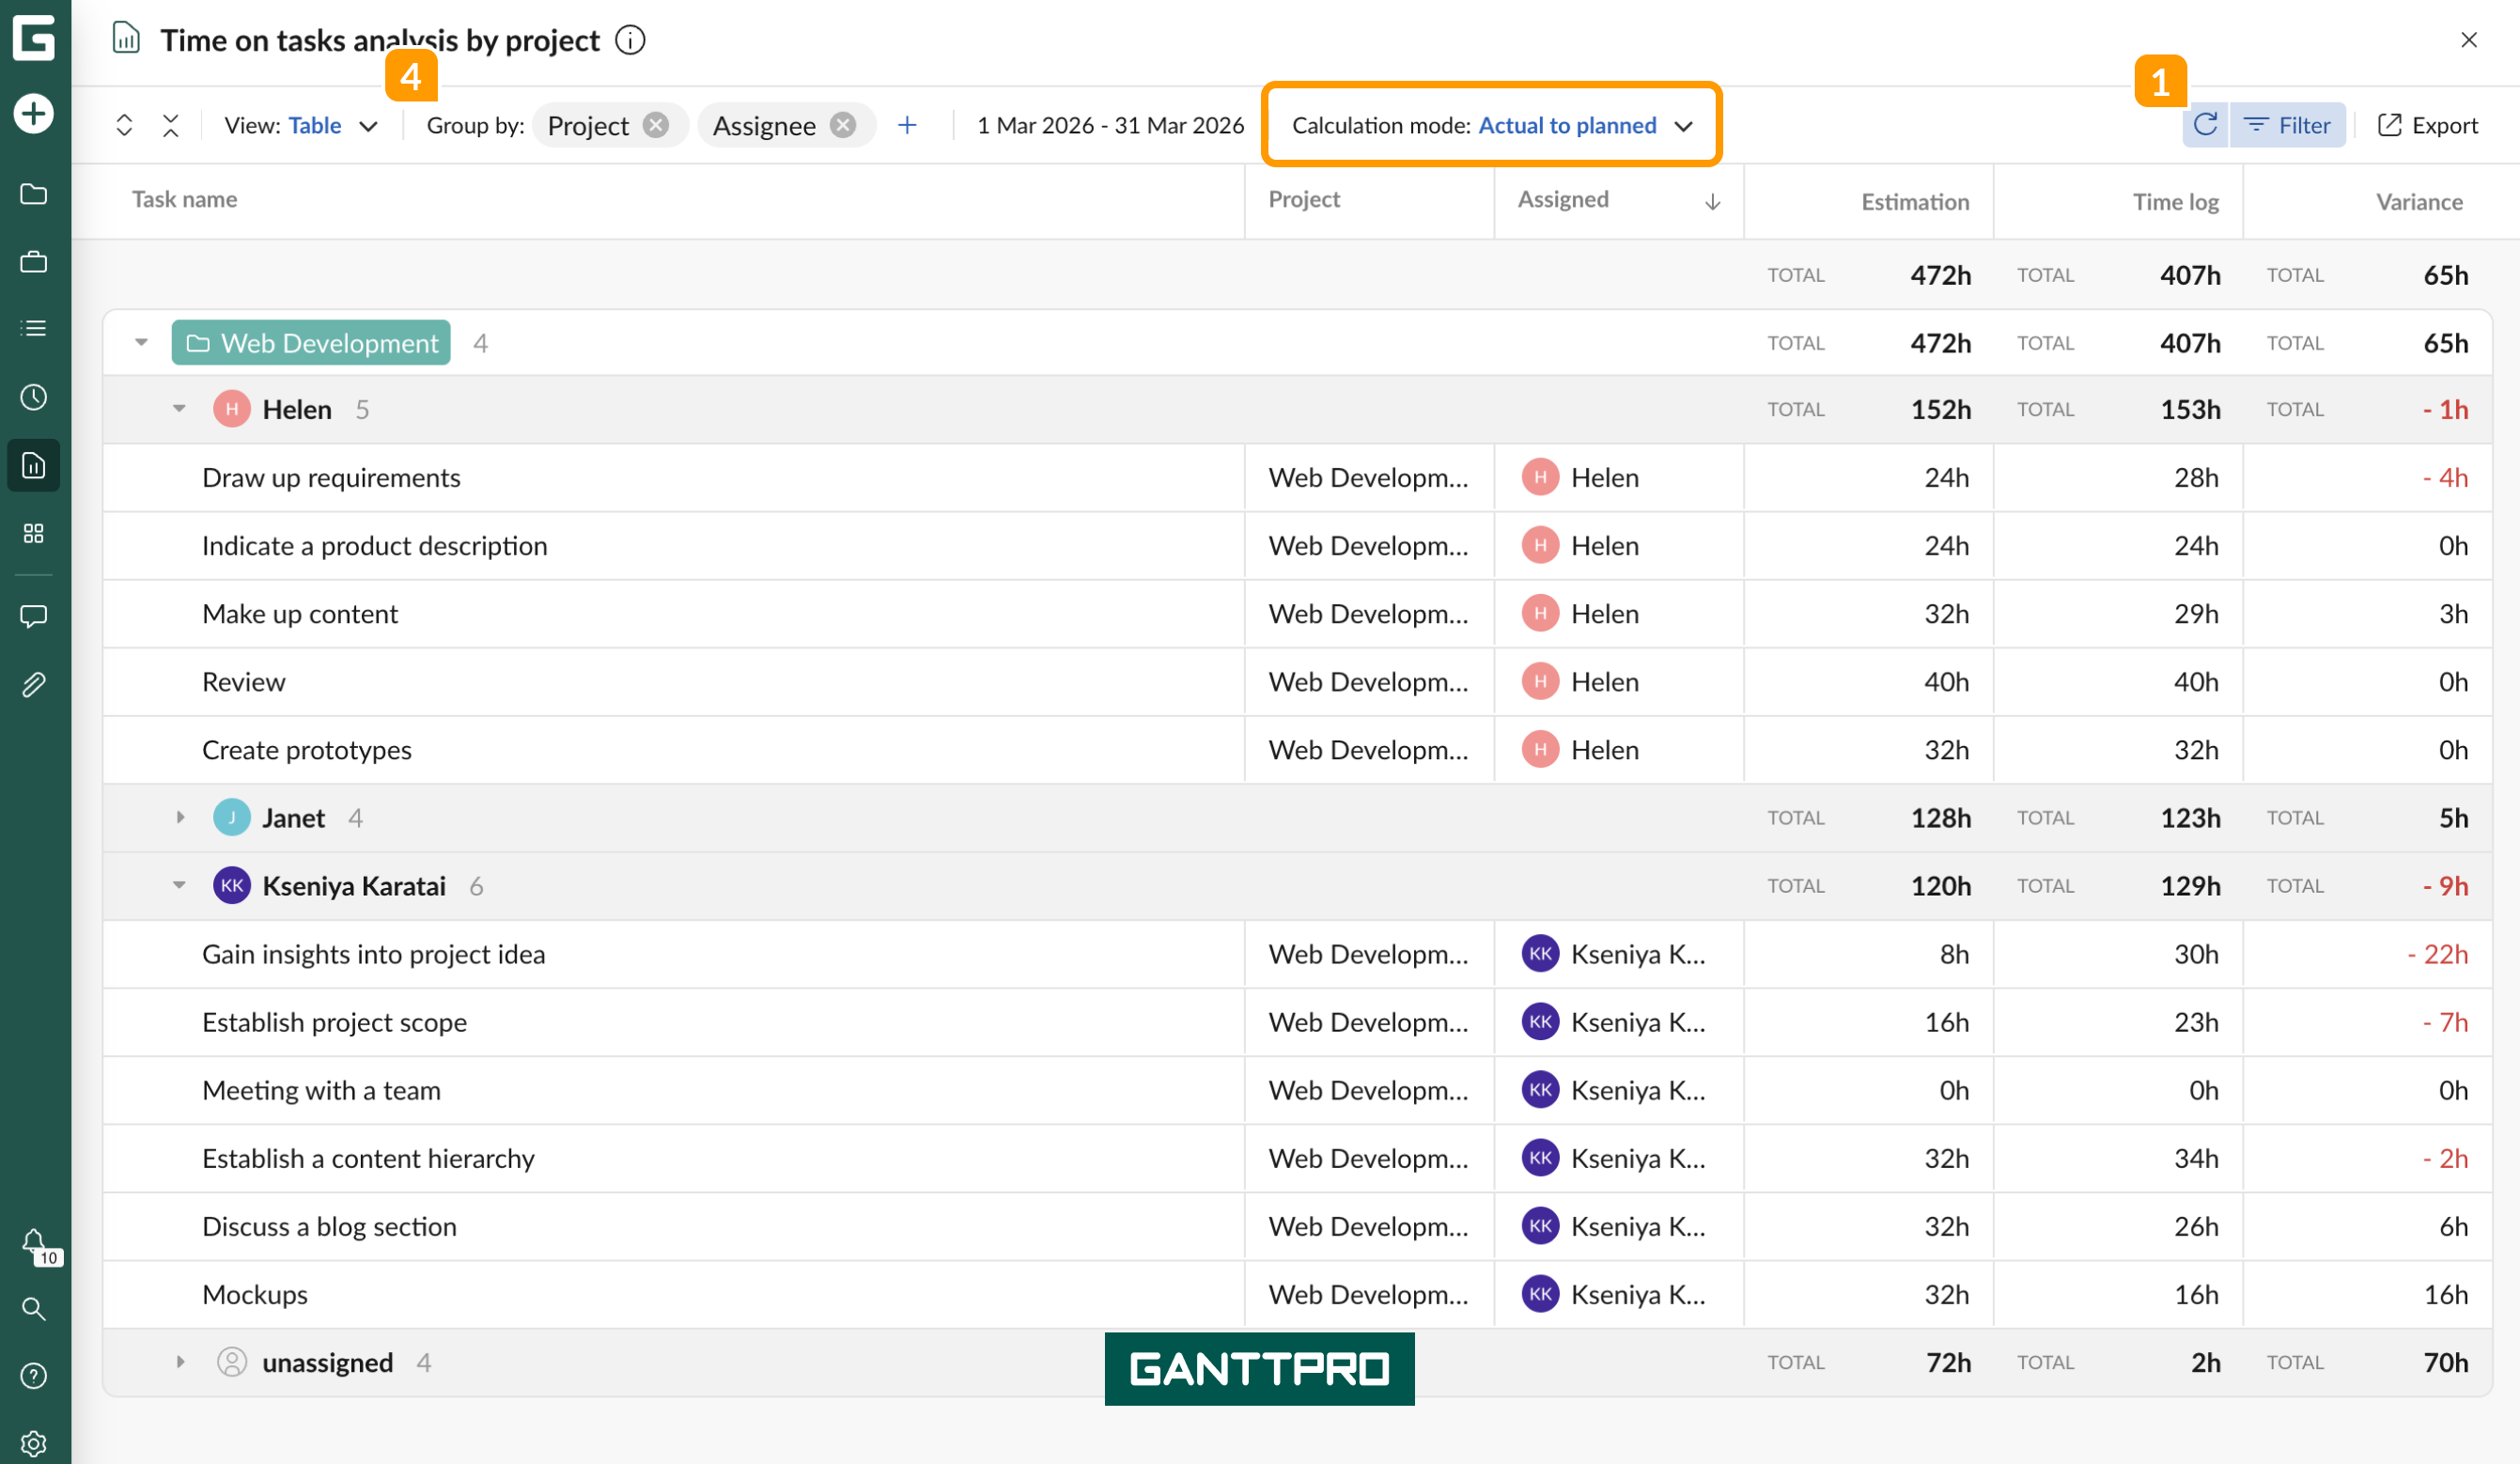Screen dimensions: 2520x1464
Task: Expand the unassigned tasks group
Action: click(x=181, y=1361)
